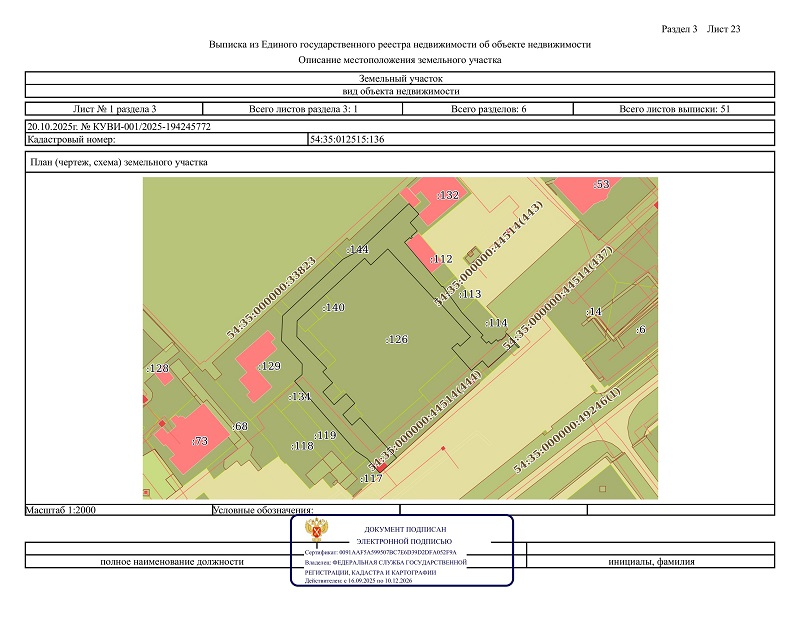Click the small red building marker near :117
800x618 pixels.
(381, 468)
